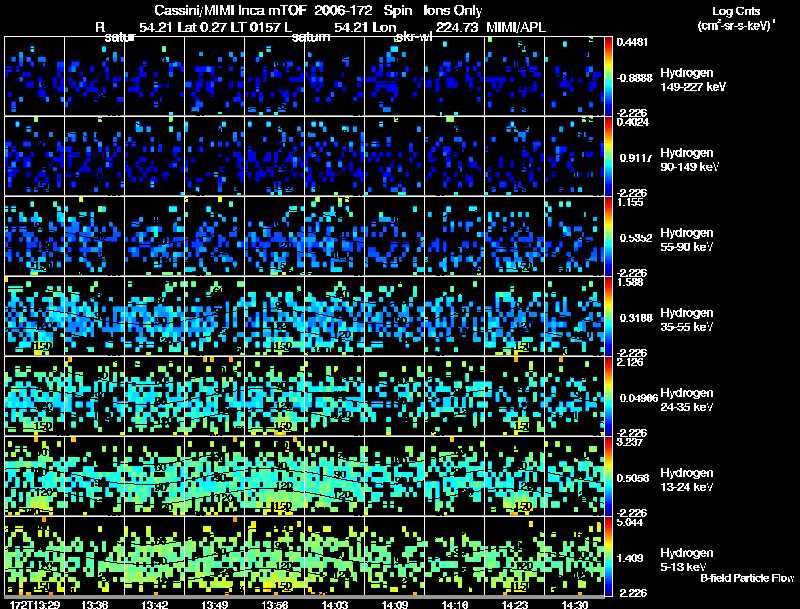
Task: Click the 'Cassini/MIMI Inca mTOF' title text
Action: [x=231, y=10]
